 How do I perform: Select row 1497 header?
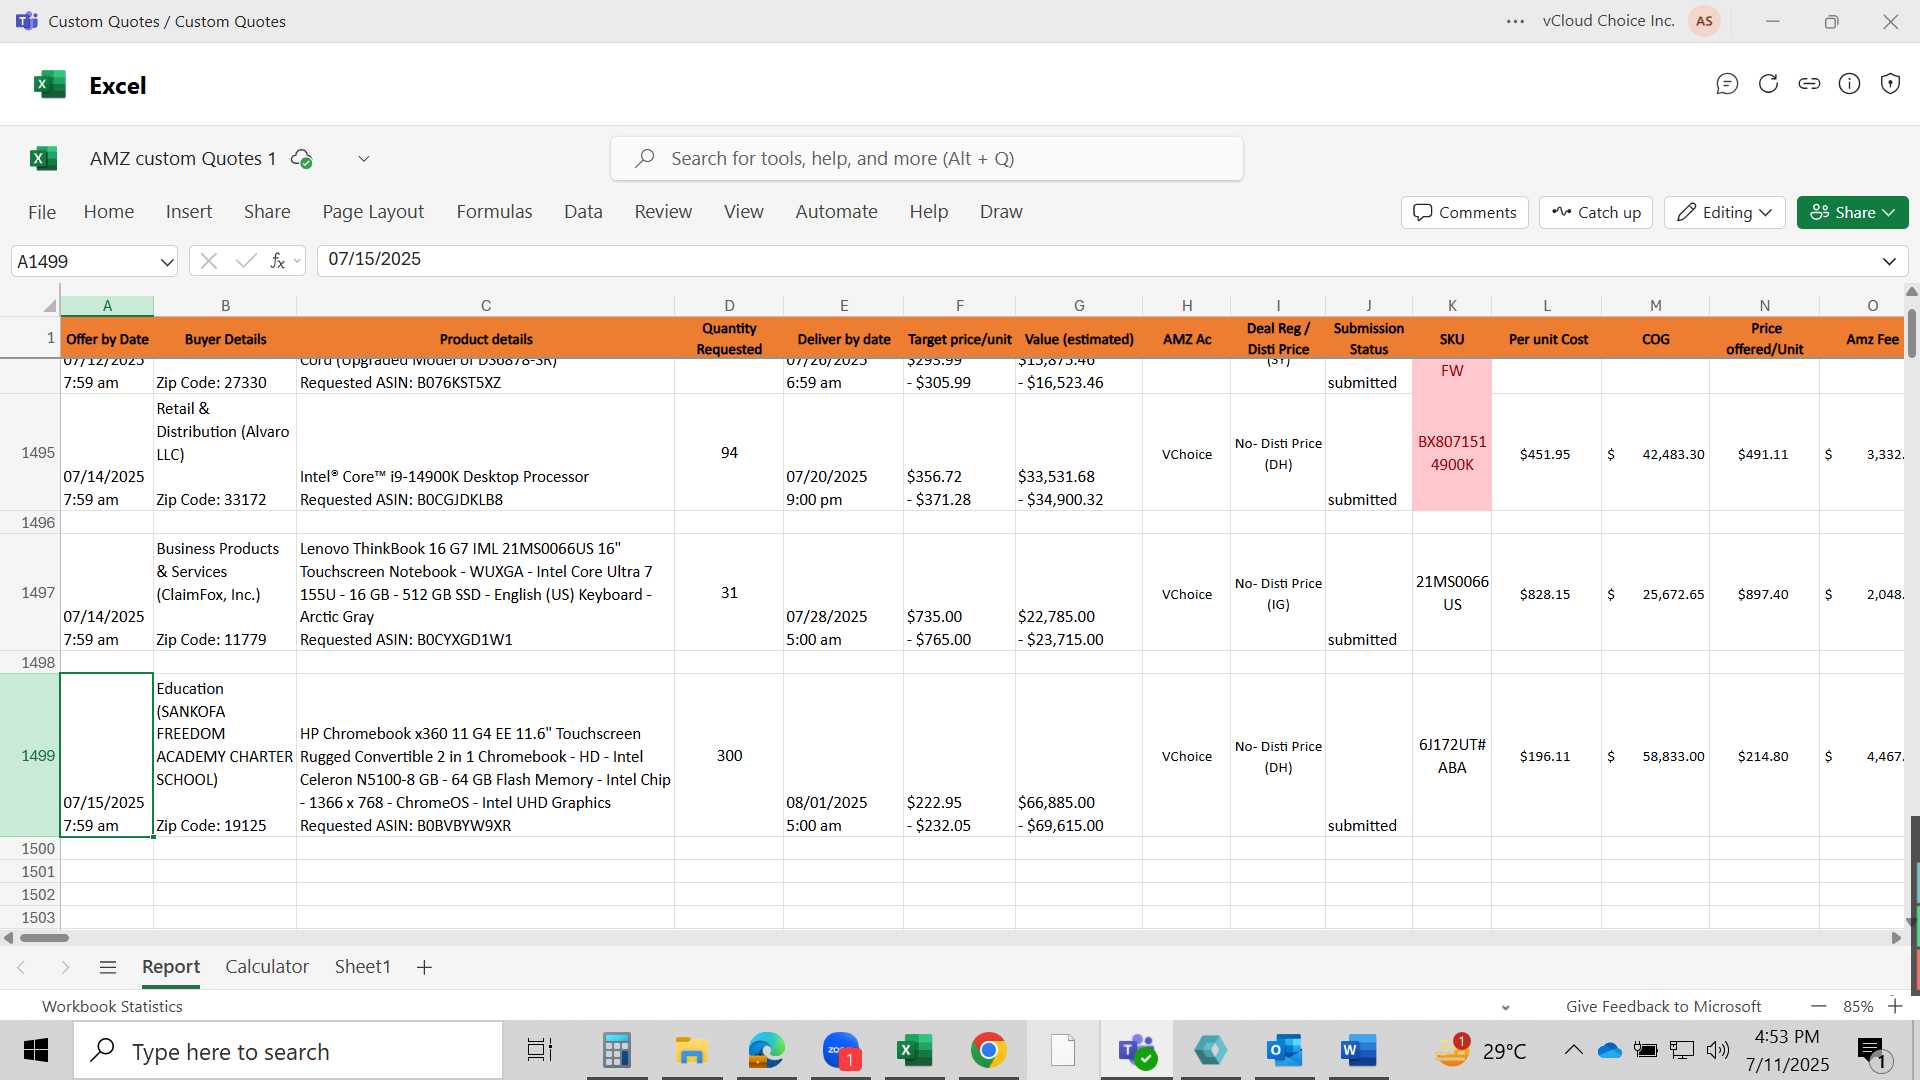pos(30,593)
